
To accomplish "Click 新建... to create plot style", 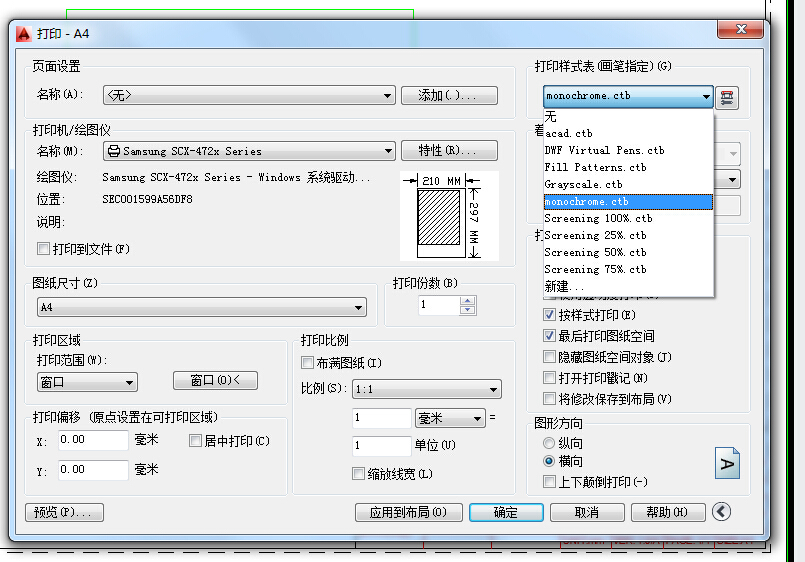I will [x=628, y=286].
